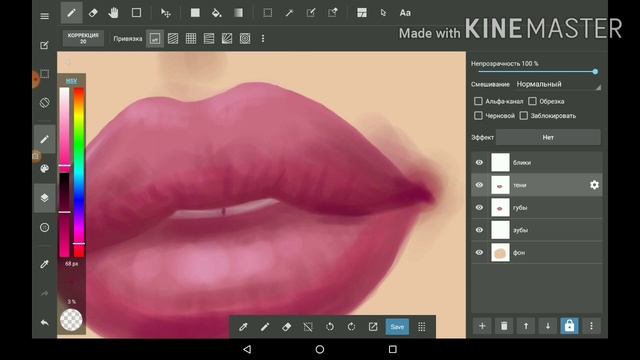Enable radial lines snap guide
The height and width of the screenshot is (360, 640).
click(x=227, y=39)
